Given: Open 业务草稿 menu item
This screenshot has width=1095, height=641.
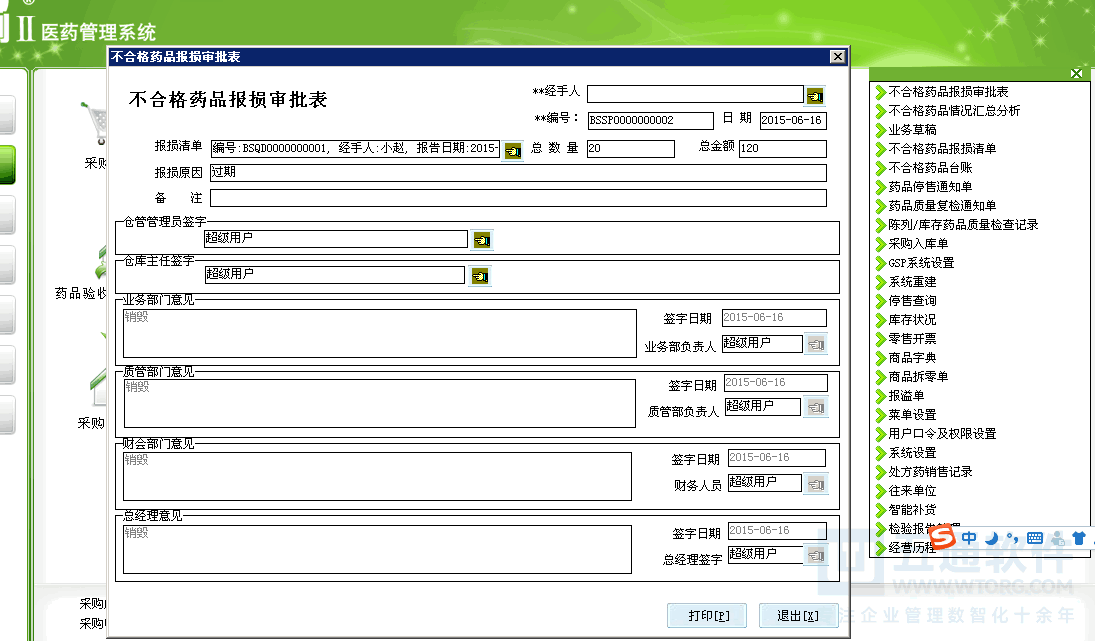Looking at the screenshot, I should click(x=912, y=130).
